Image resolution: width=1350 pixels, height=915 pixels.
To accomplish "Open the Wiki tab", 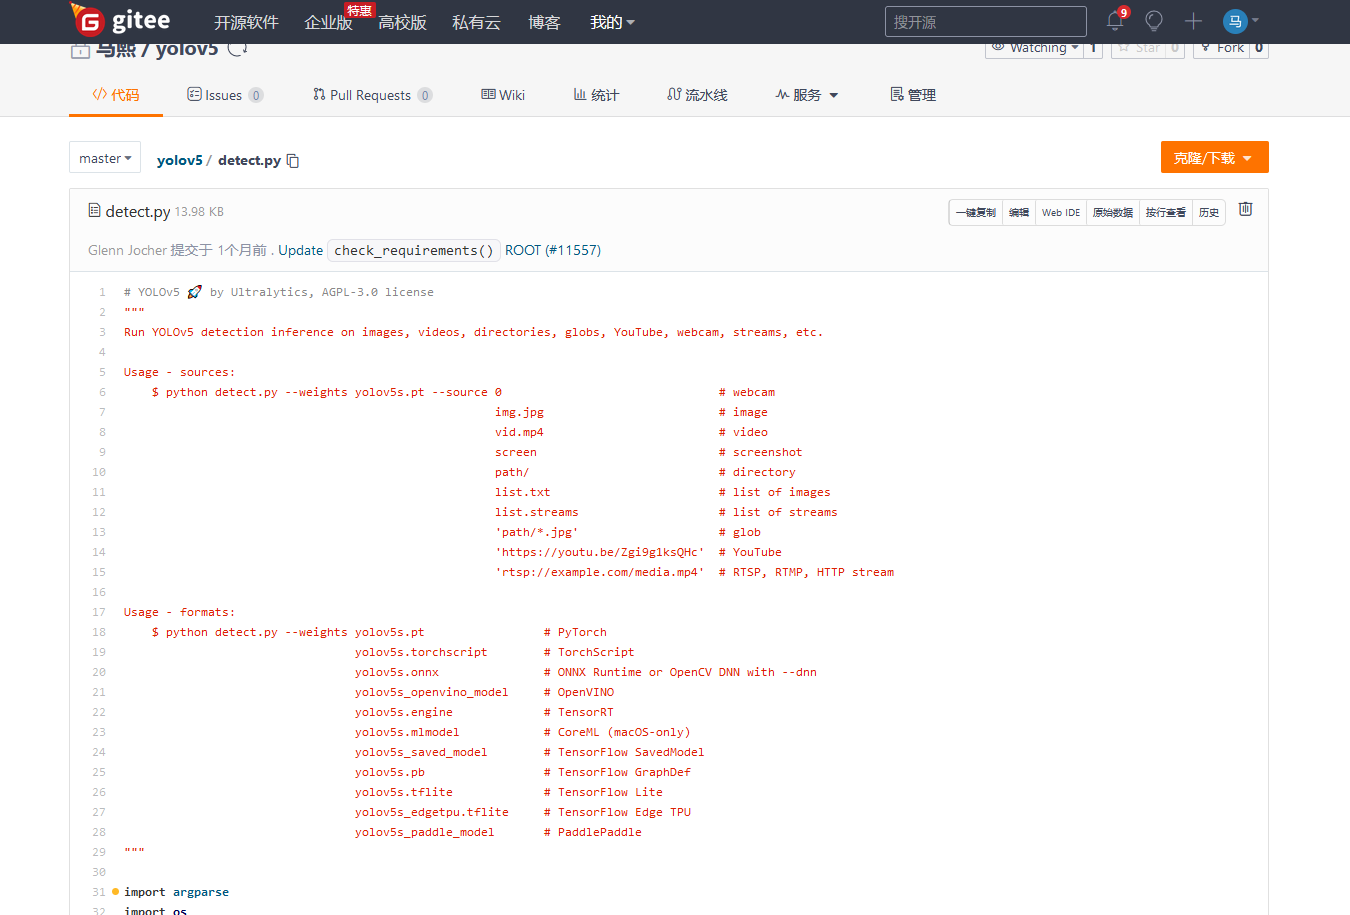I will 503,95.
